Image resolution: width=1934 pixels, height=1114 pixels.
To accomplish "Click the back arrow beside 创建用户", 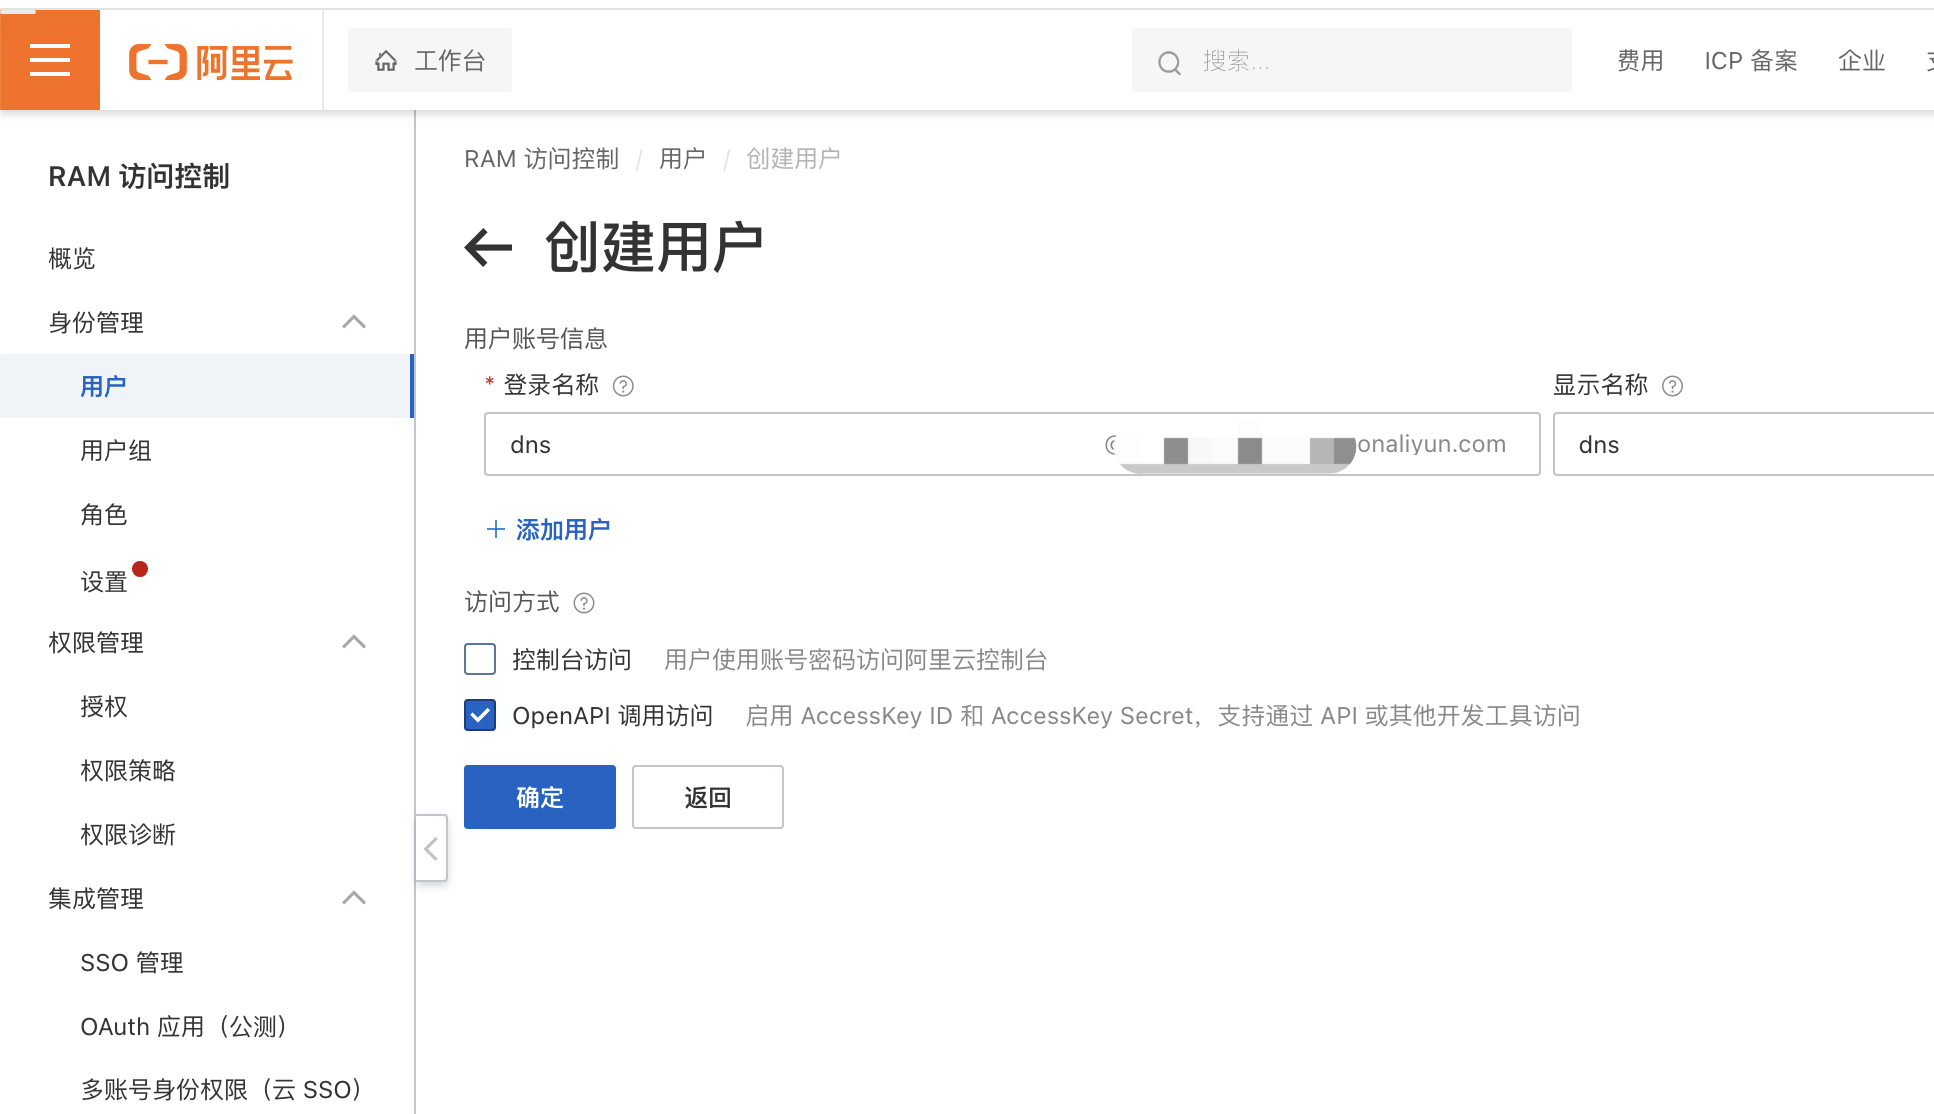I will 488,247.
